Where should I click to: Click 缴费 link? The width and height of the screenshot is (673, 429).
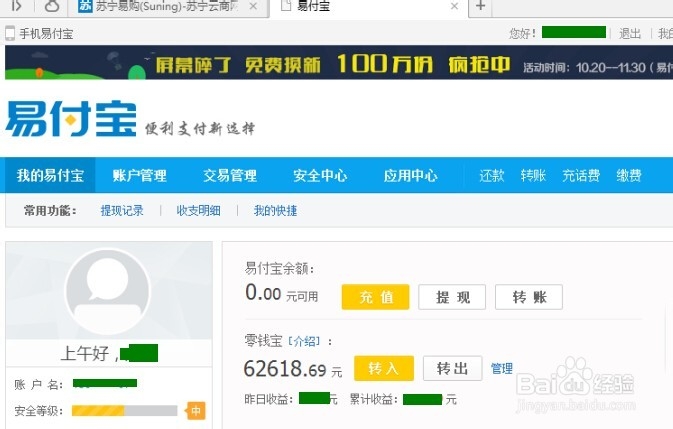[629, 175]
